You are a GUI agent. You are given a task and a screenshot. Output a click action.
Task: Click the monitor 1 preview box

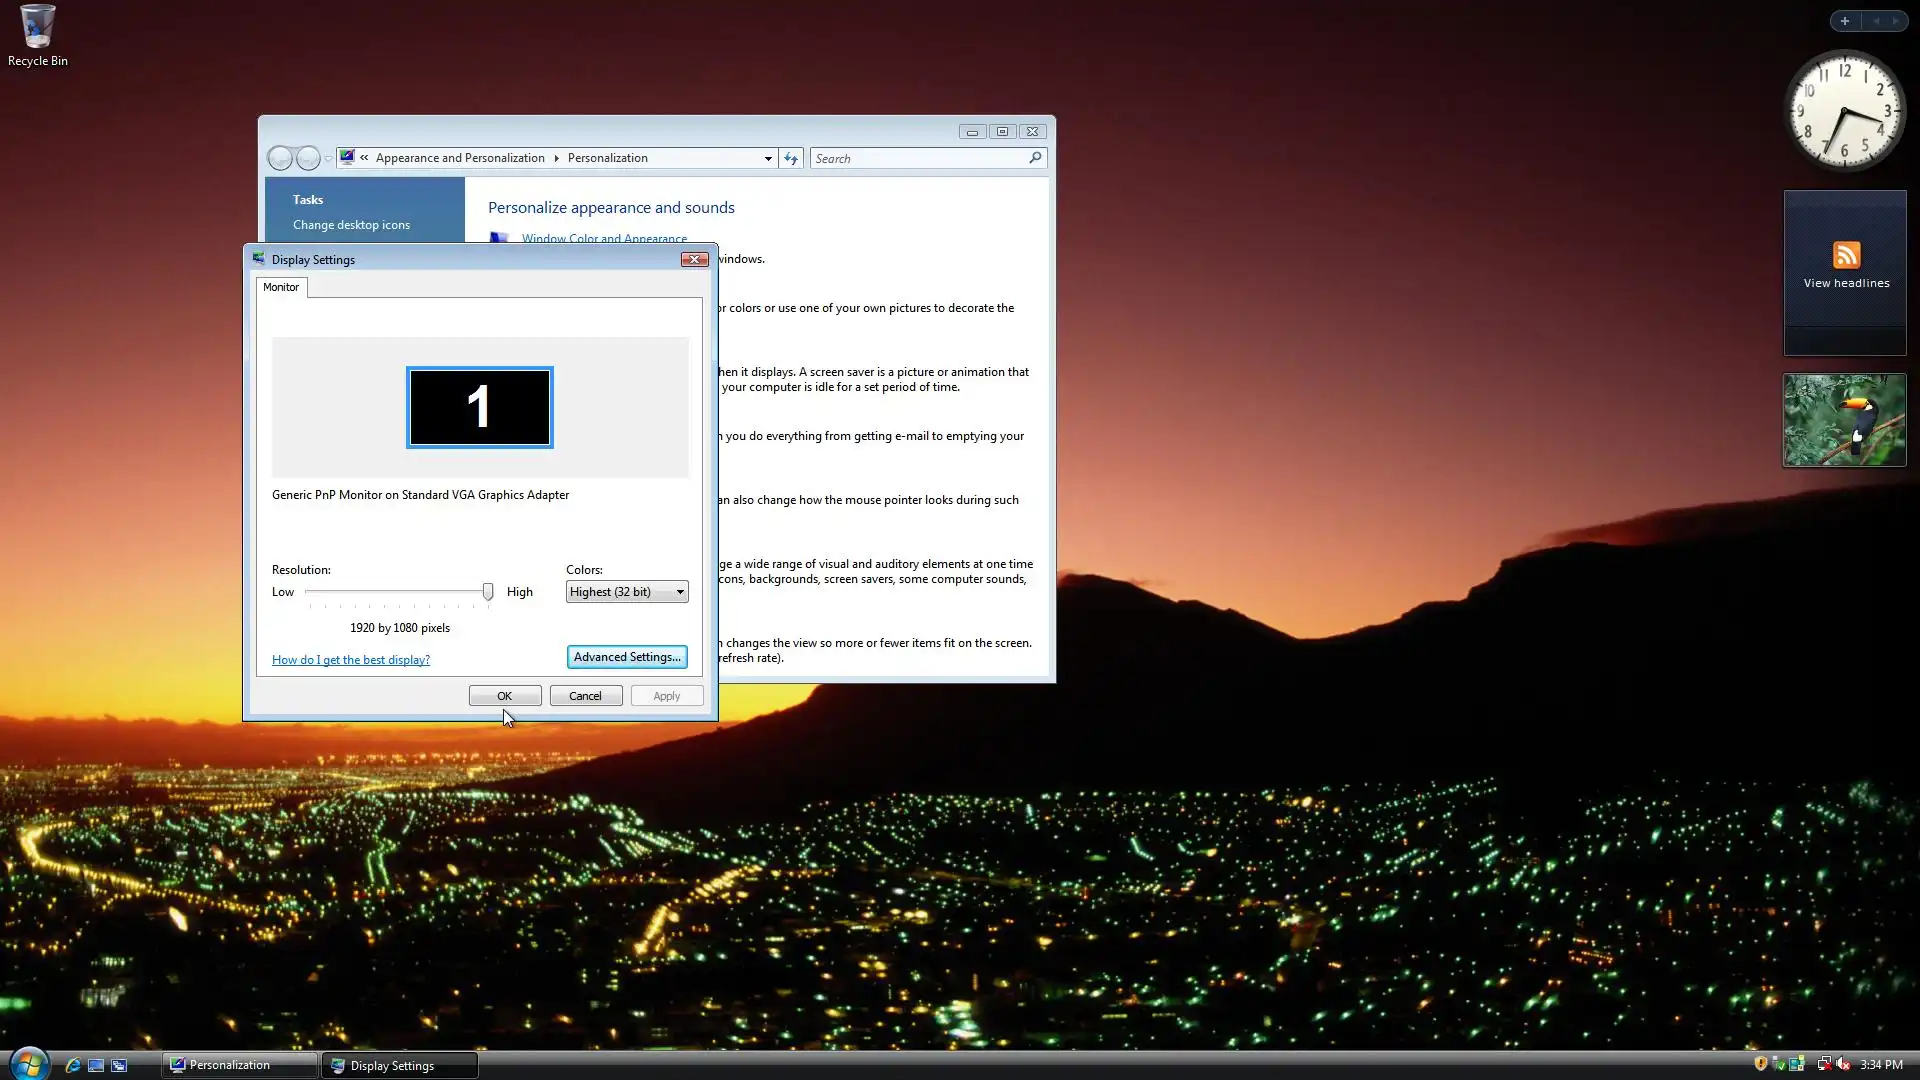479,407
